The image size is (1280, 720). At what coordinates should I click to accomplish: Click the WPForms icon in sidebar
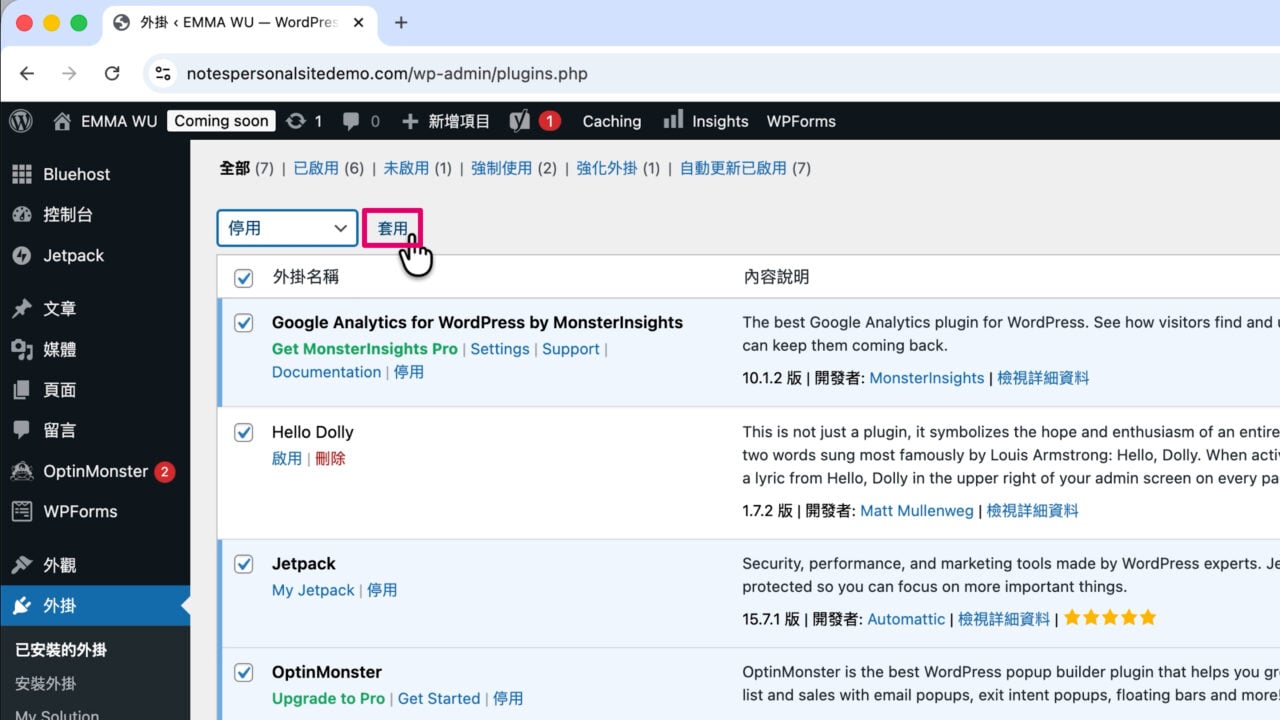click(22, 511)
